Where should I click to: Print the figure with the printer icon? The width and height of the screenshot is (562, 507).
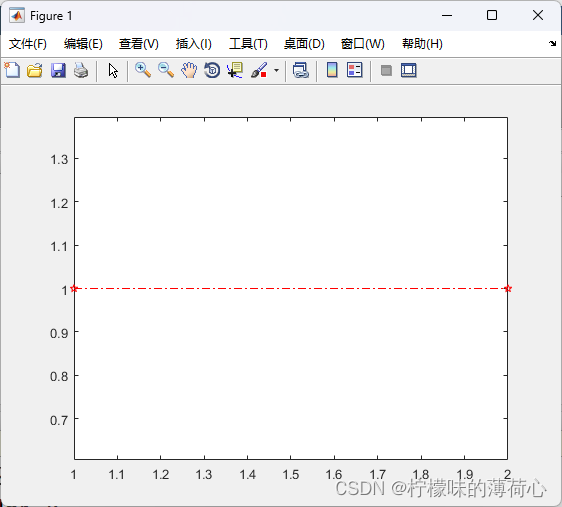click(81, 70)
